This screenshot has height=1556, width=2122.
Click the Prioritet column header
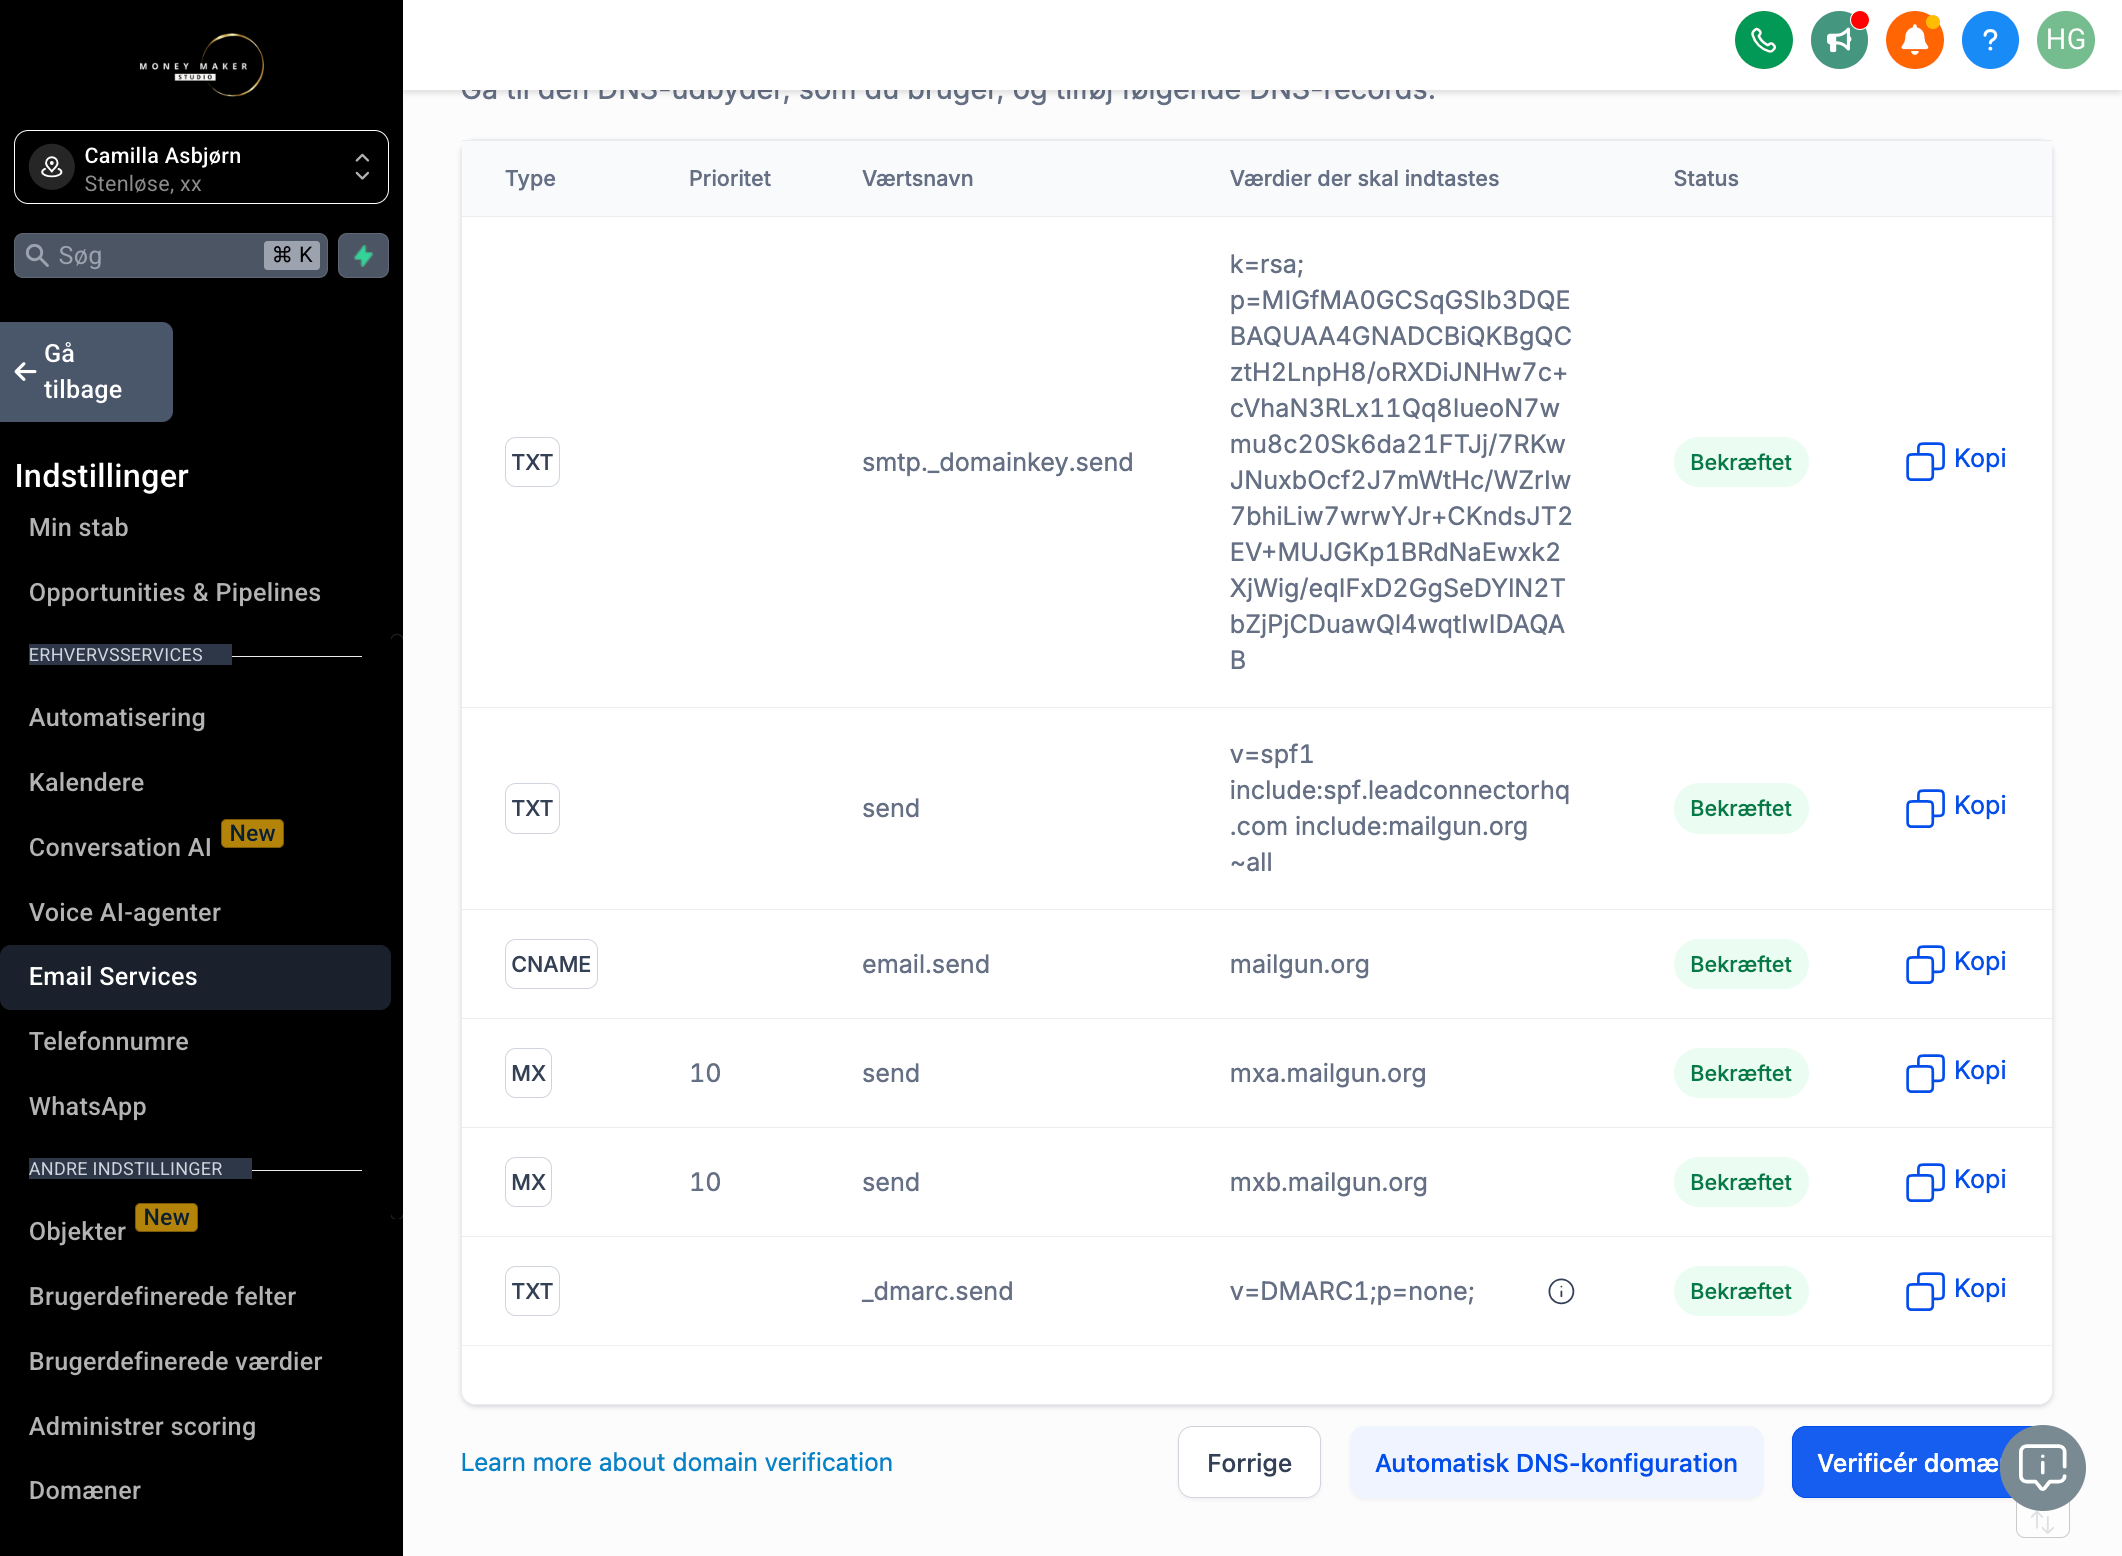click(729, 178)
